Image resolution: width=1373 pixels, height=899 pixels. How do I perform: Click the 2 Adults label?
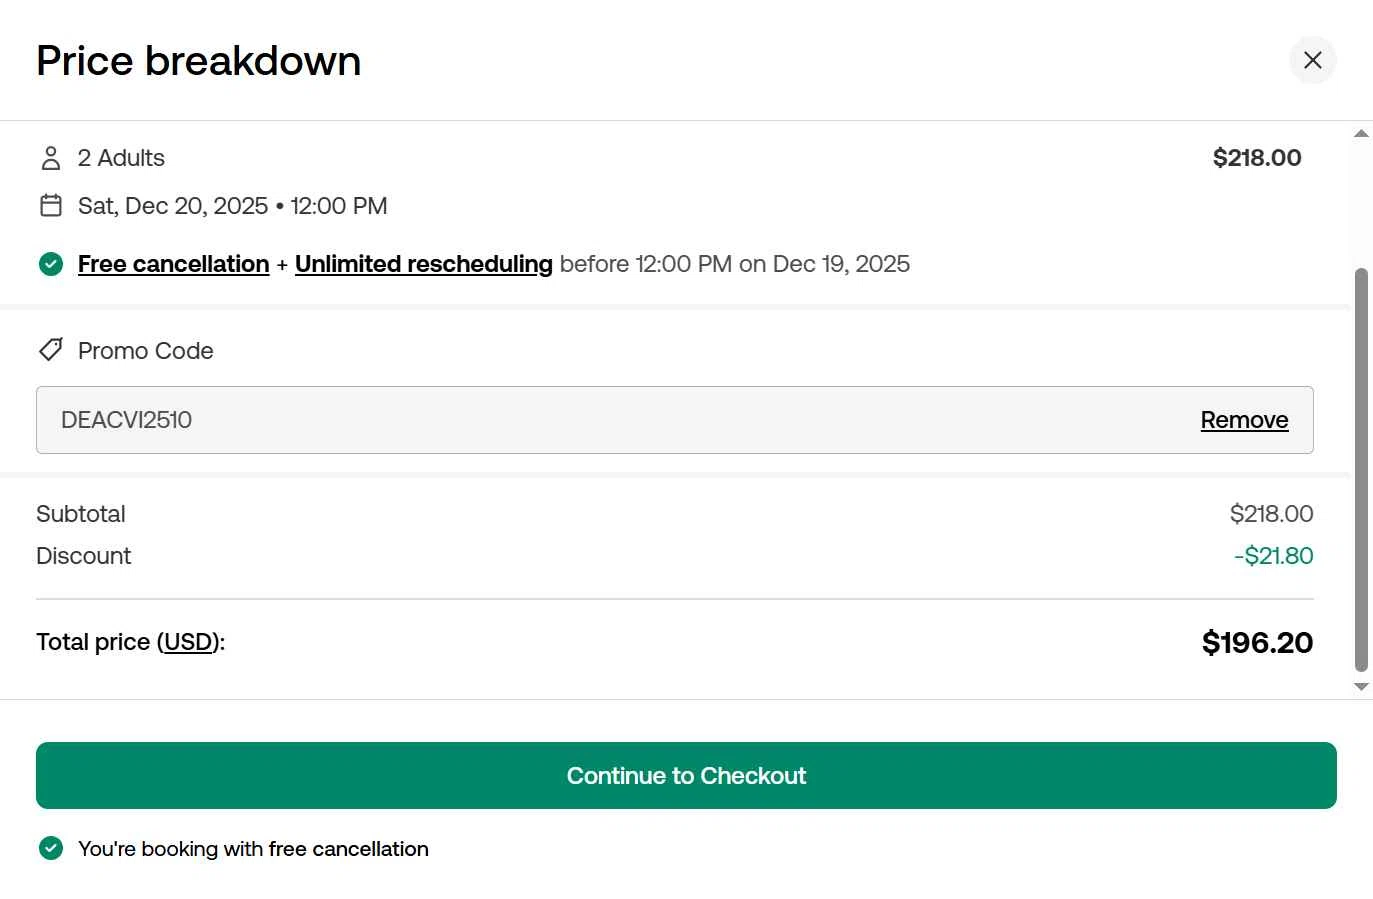click(x=121, y=158)
